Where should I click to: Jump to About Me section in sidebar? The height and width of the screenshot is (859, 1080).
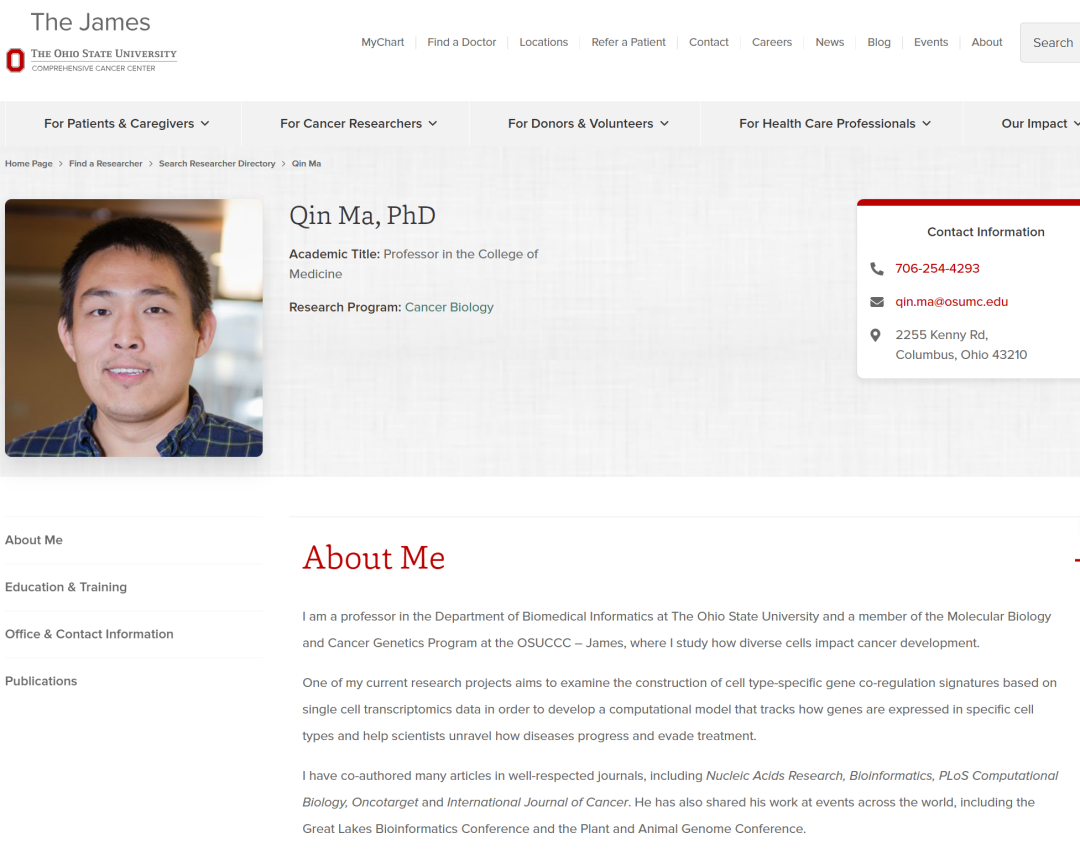[34, 540]
